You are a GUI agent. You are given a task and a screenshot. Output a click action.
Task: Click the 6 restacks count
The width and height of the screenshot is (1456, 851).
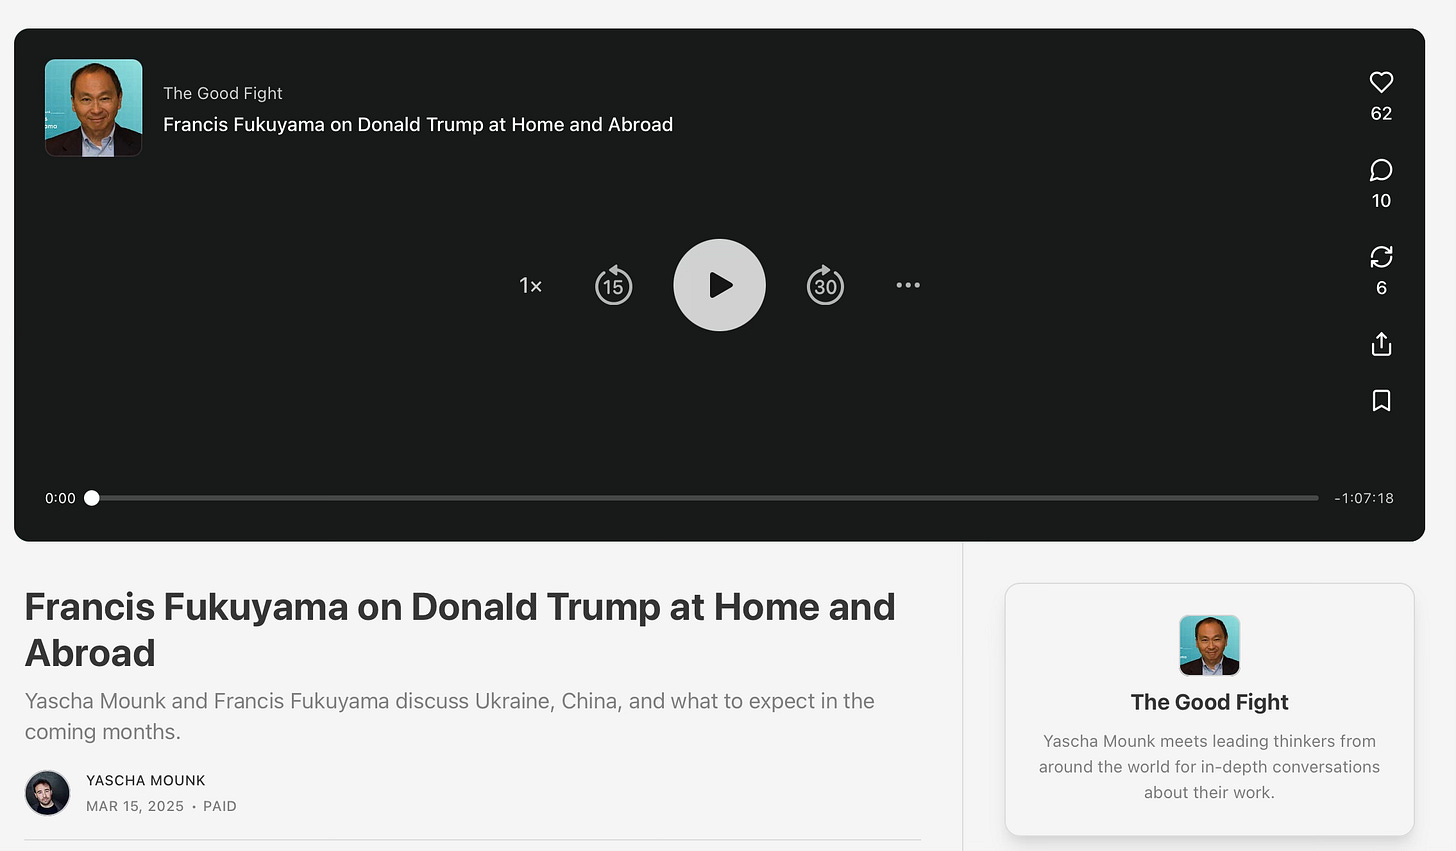[1381, 288]
